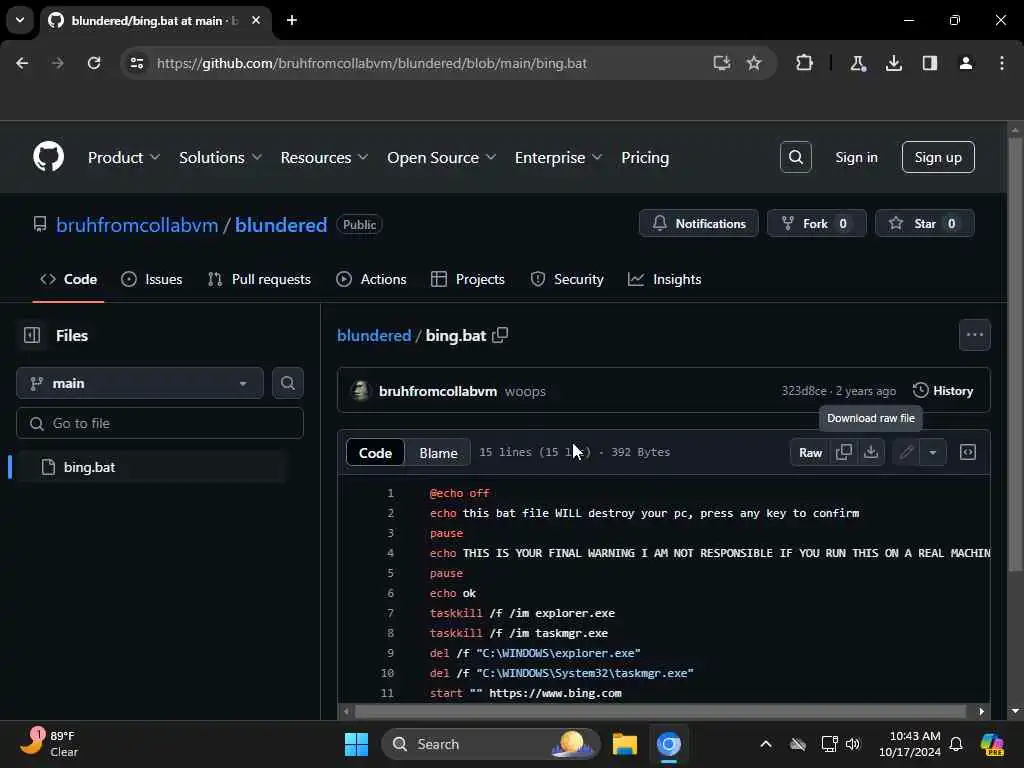Open the symbols panel icon

tap(968, 452)
